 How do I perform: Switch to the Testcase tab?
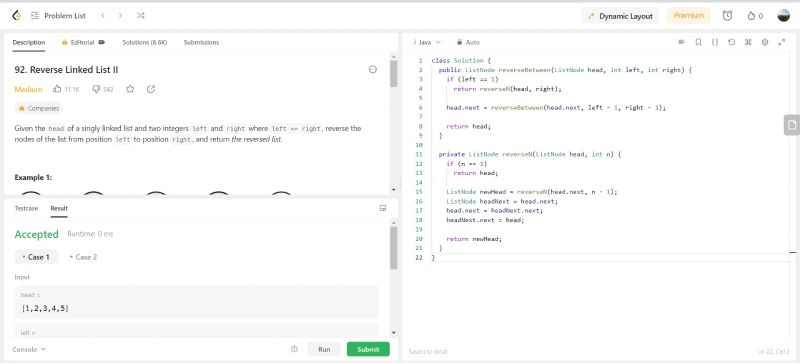pos(26,208)
